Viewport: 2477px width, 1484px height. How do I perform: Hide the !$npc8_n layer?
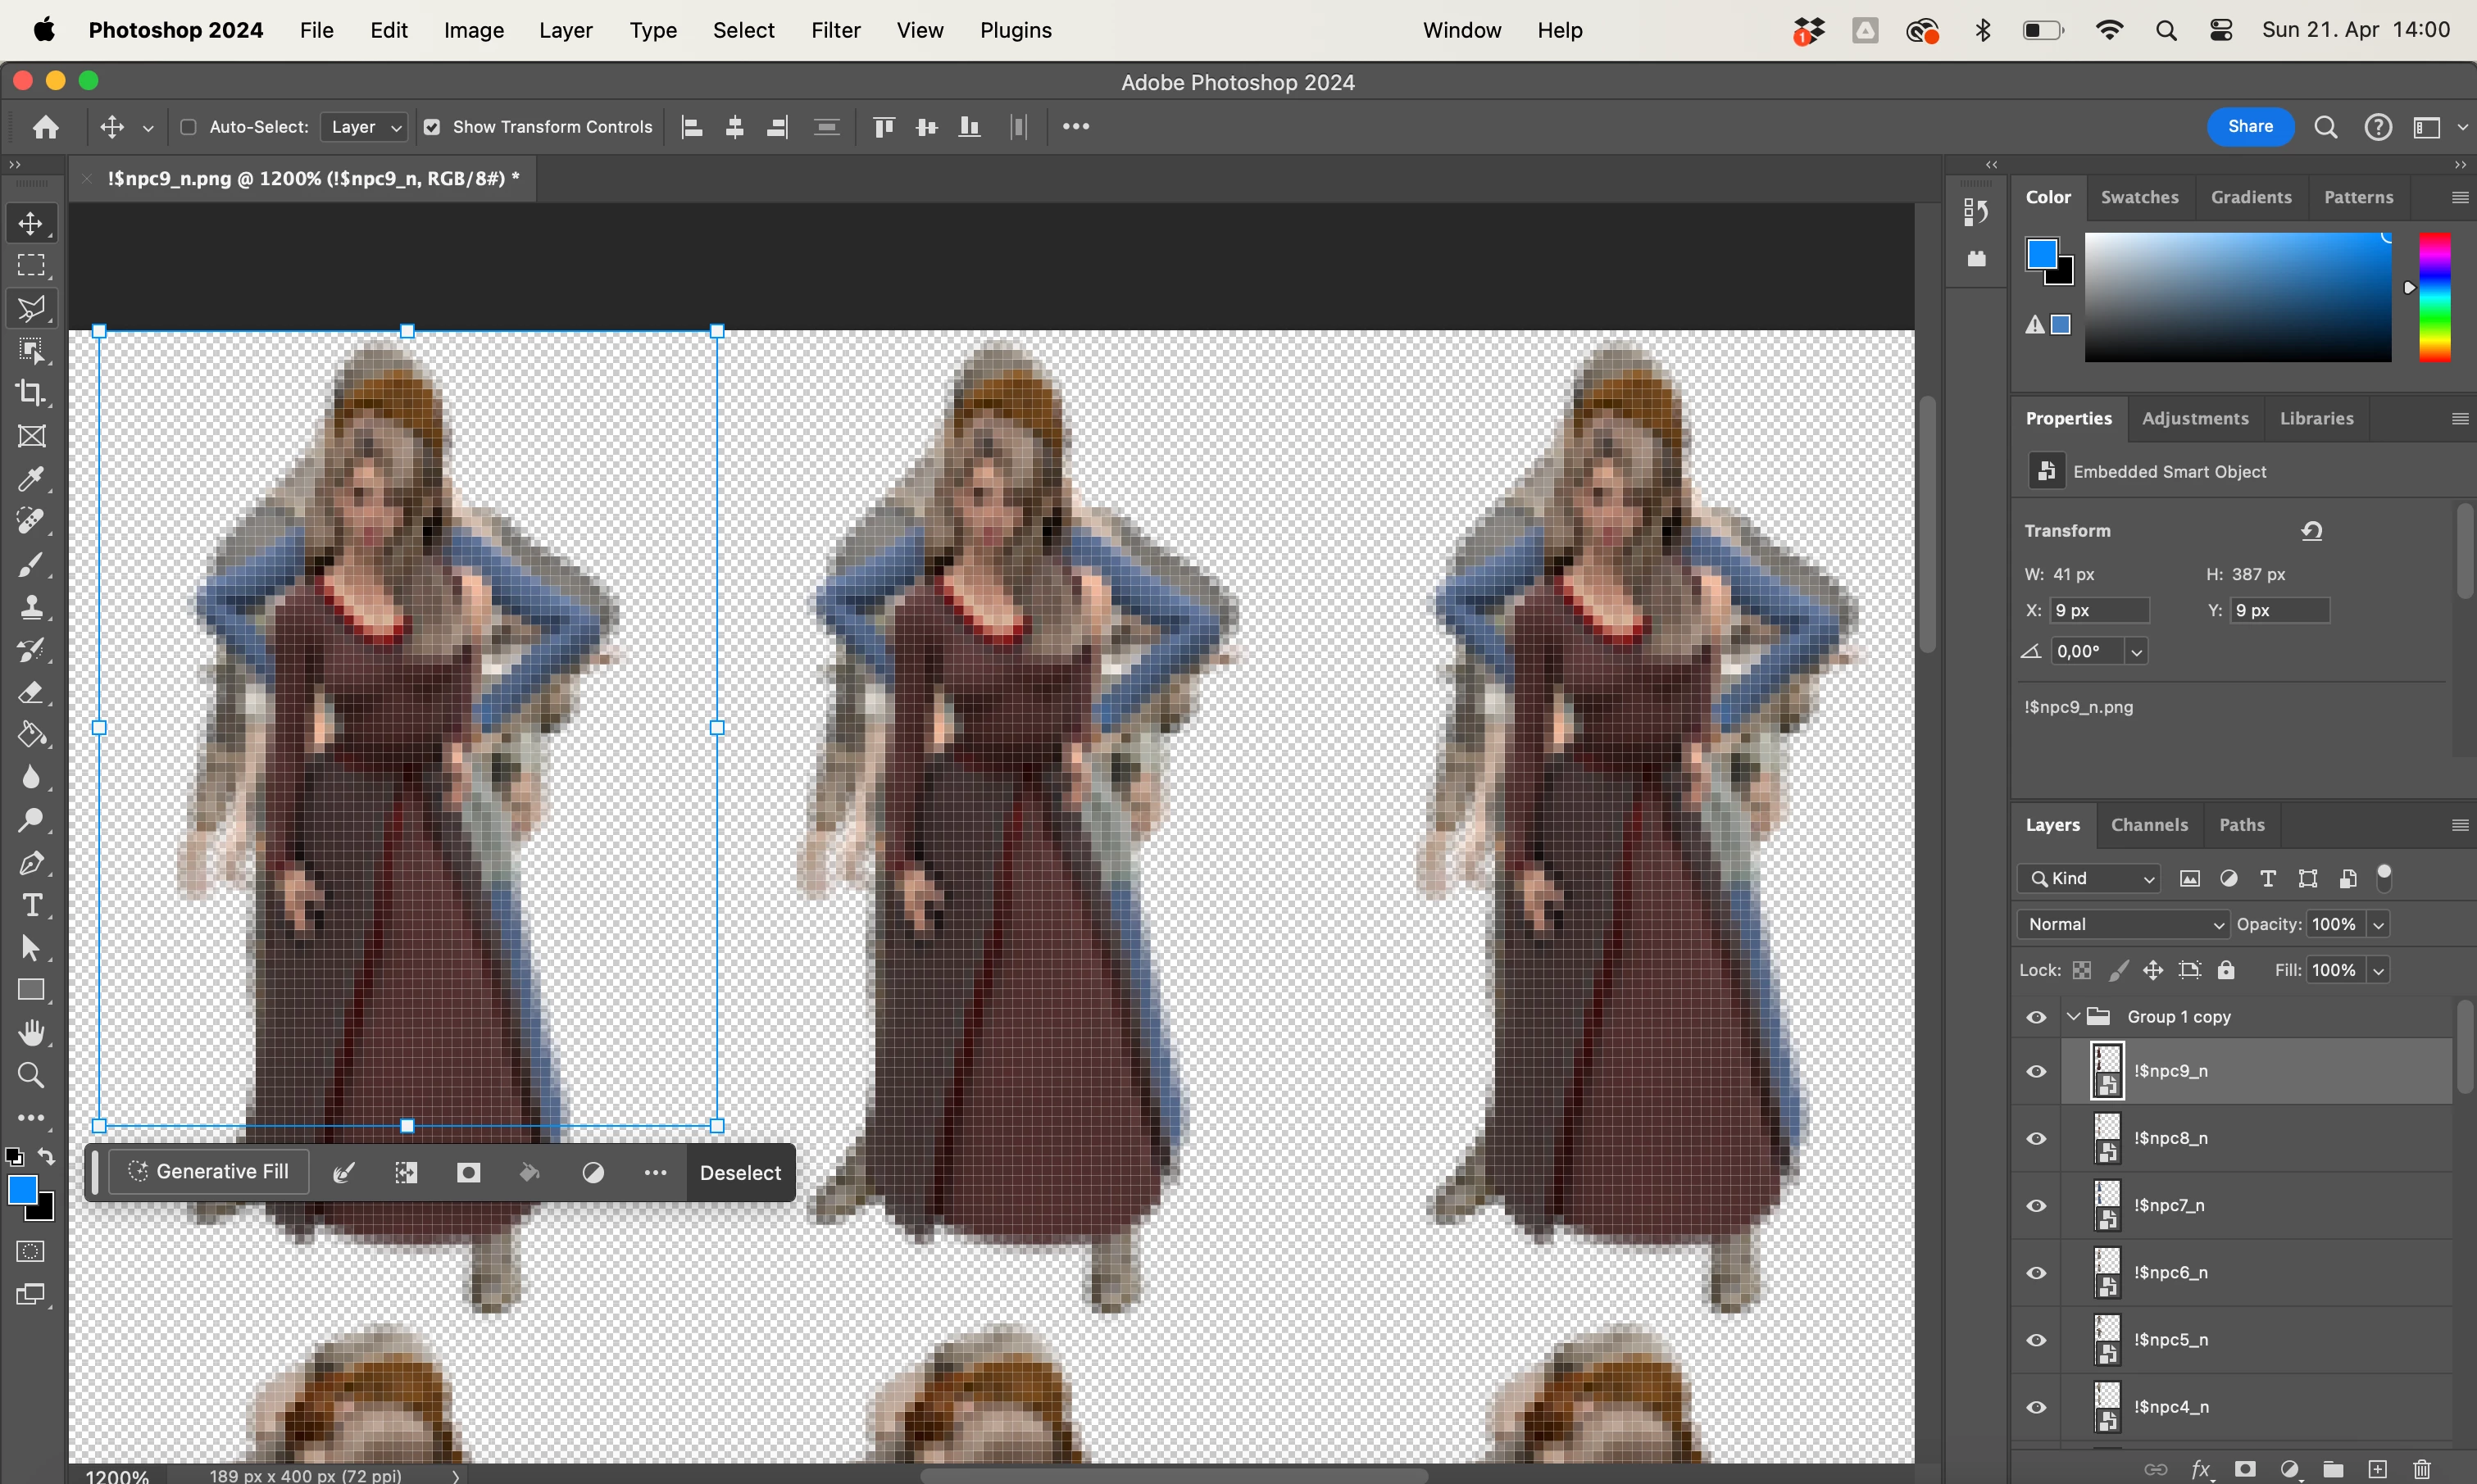(2036, 1138)
